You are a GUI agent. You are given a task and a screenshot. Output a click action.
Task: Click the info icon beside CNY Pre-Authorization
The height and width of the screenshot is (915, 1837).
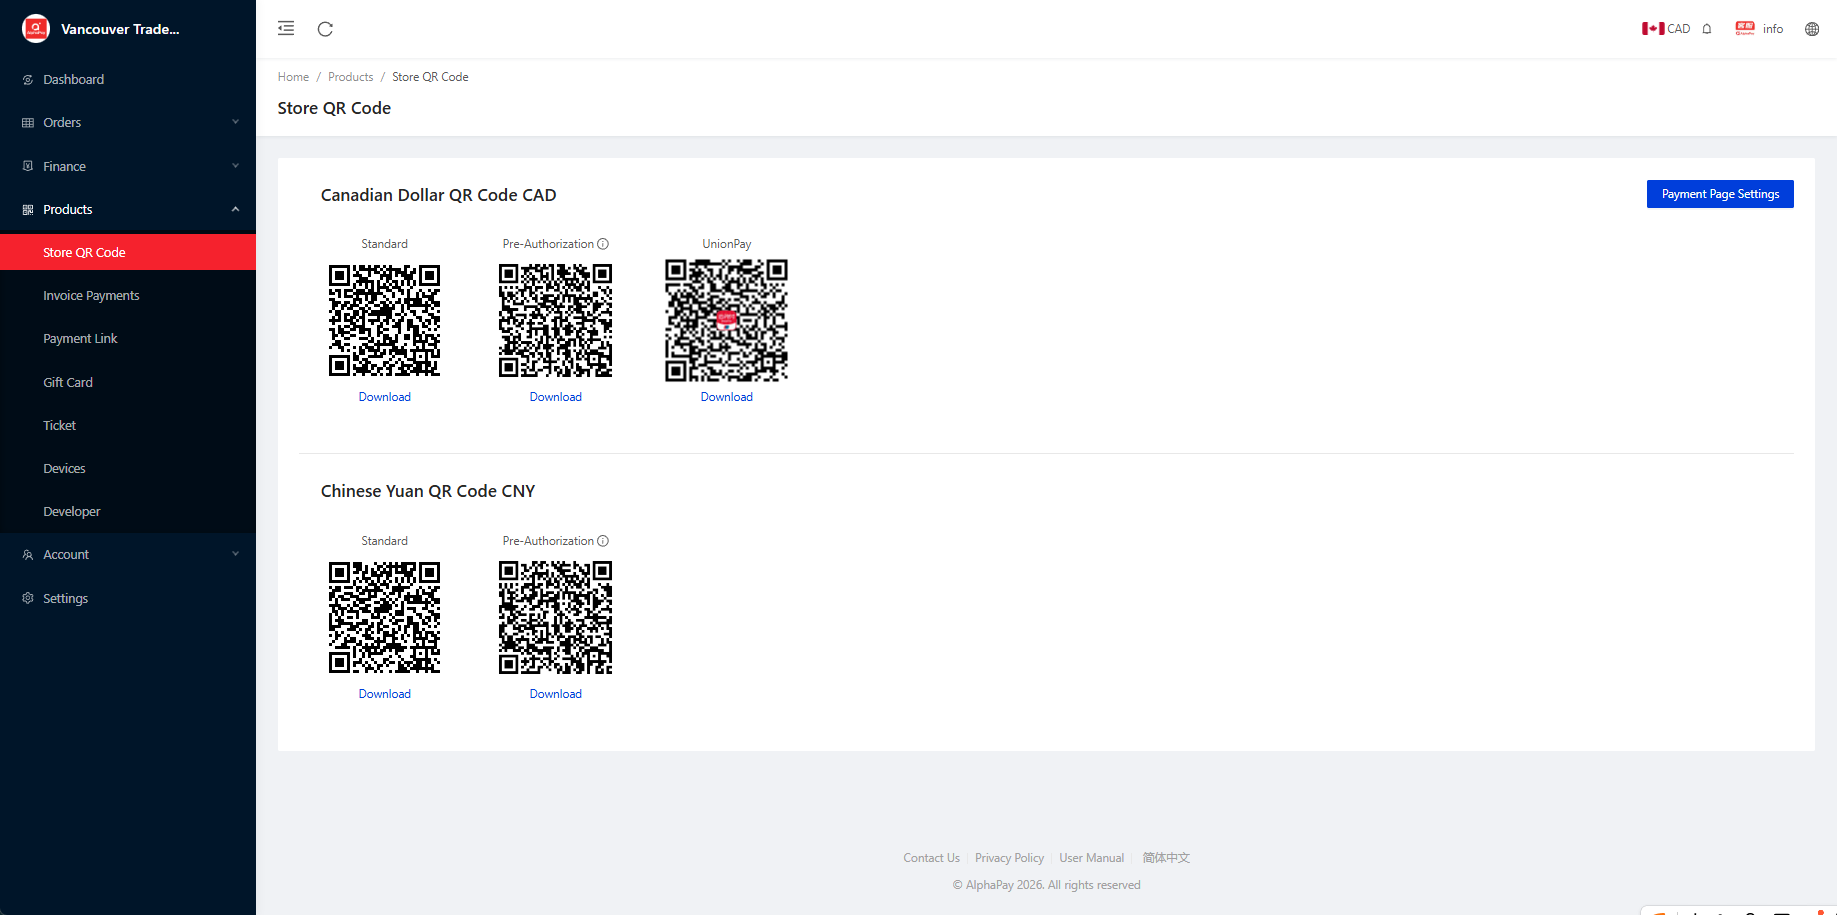603,541
